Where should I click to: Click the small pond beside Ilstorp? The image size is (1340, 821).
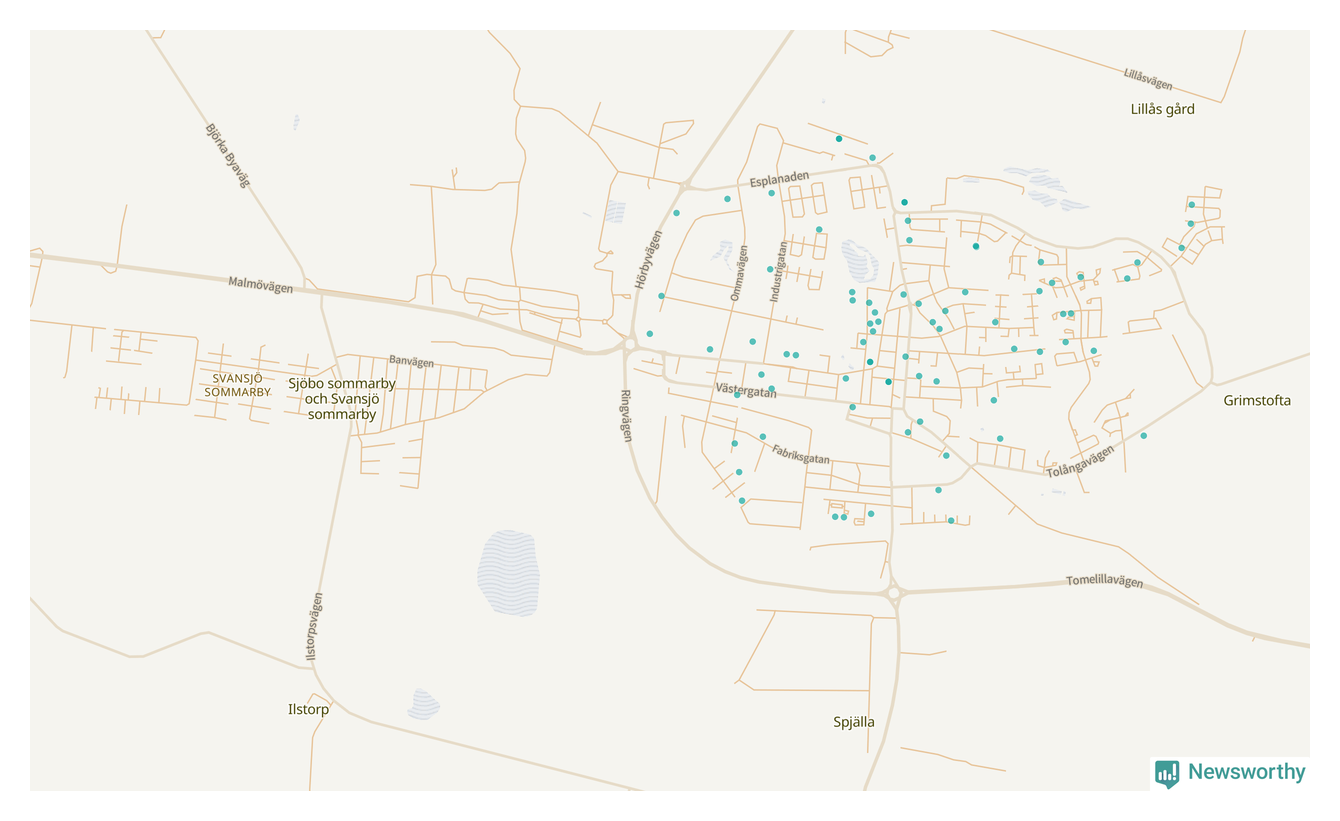[x=424, y=704]
